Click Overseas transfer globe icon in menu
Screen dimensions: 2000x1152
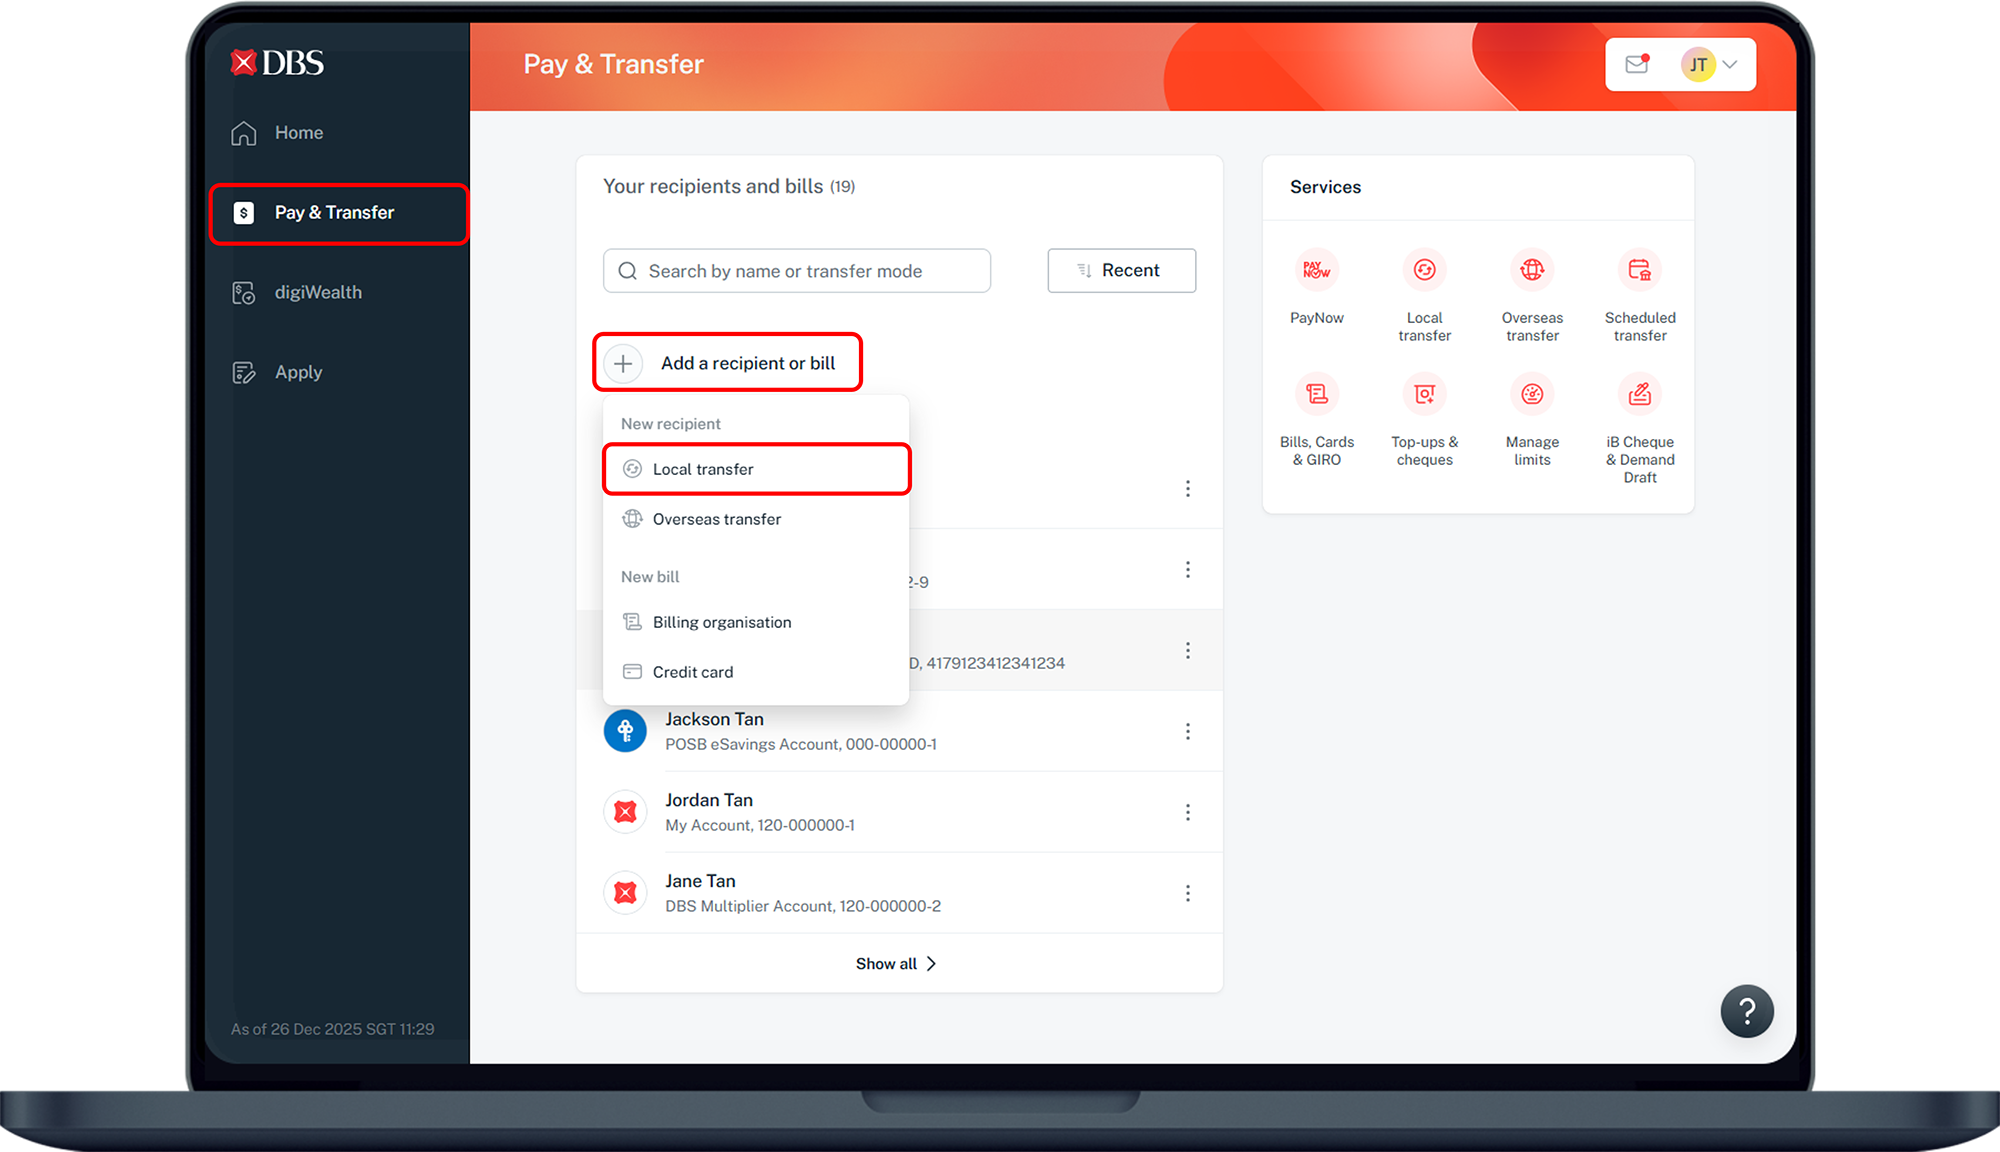coord(632,519)
